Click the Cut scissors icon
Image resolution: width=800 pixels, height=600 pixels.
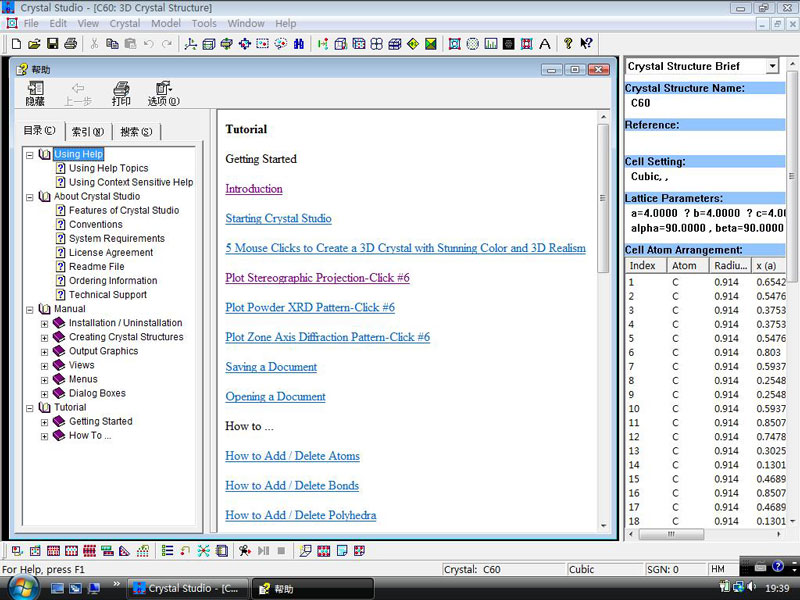(x=94, y=44)
